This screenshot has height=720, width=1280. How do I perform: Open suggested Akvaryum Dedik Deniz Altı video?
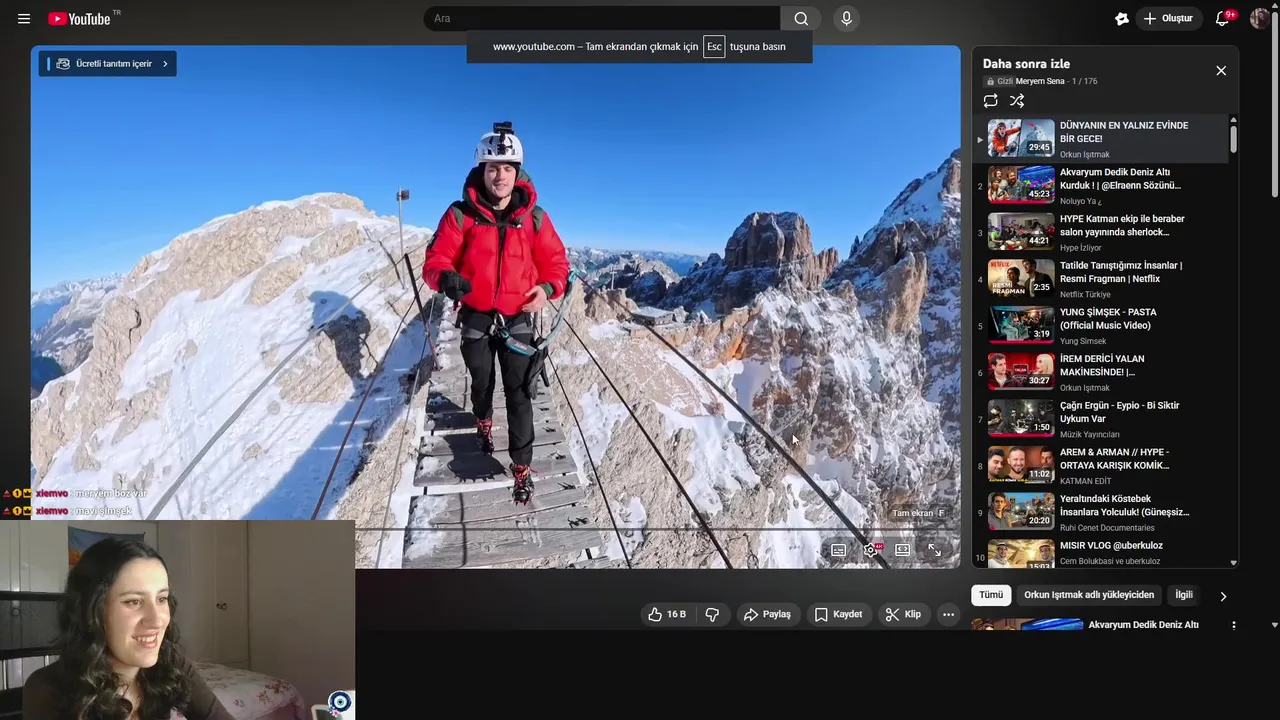coord(1143,625)
